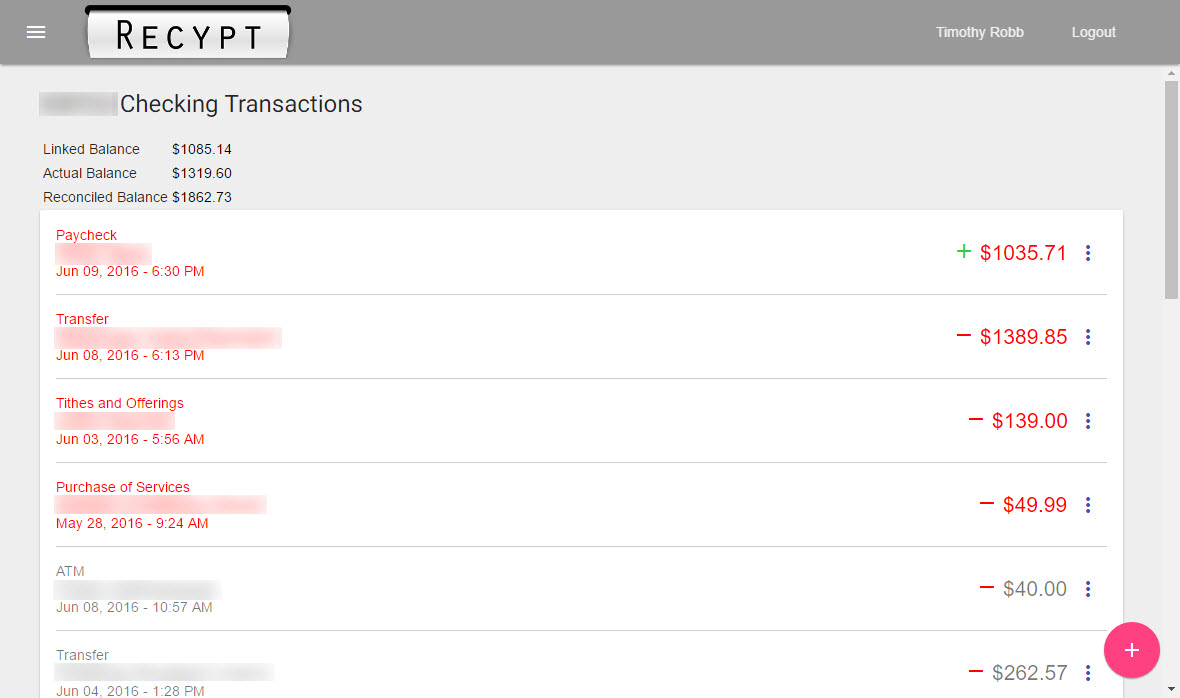Screen dimensions: 1180x698
Task: Select the ATM transaction entry
Action: coord(581,589)
